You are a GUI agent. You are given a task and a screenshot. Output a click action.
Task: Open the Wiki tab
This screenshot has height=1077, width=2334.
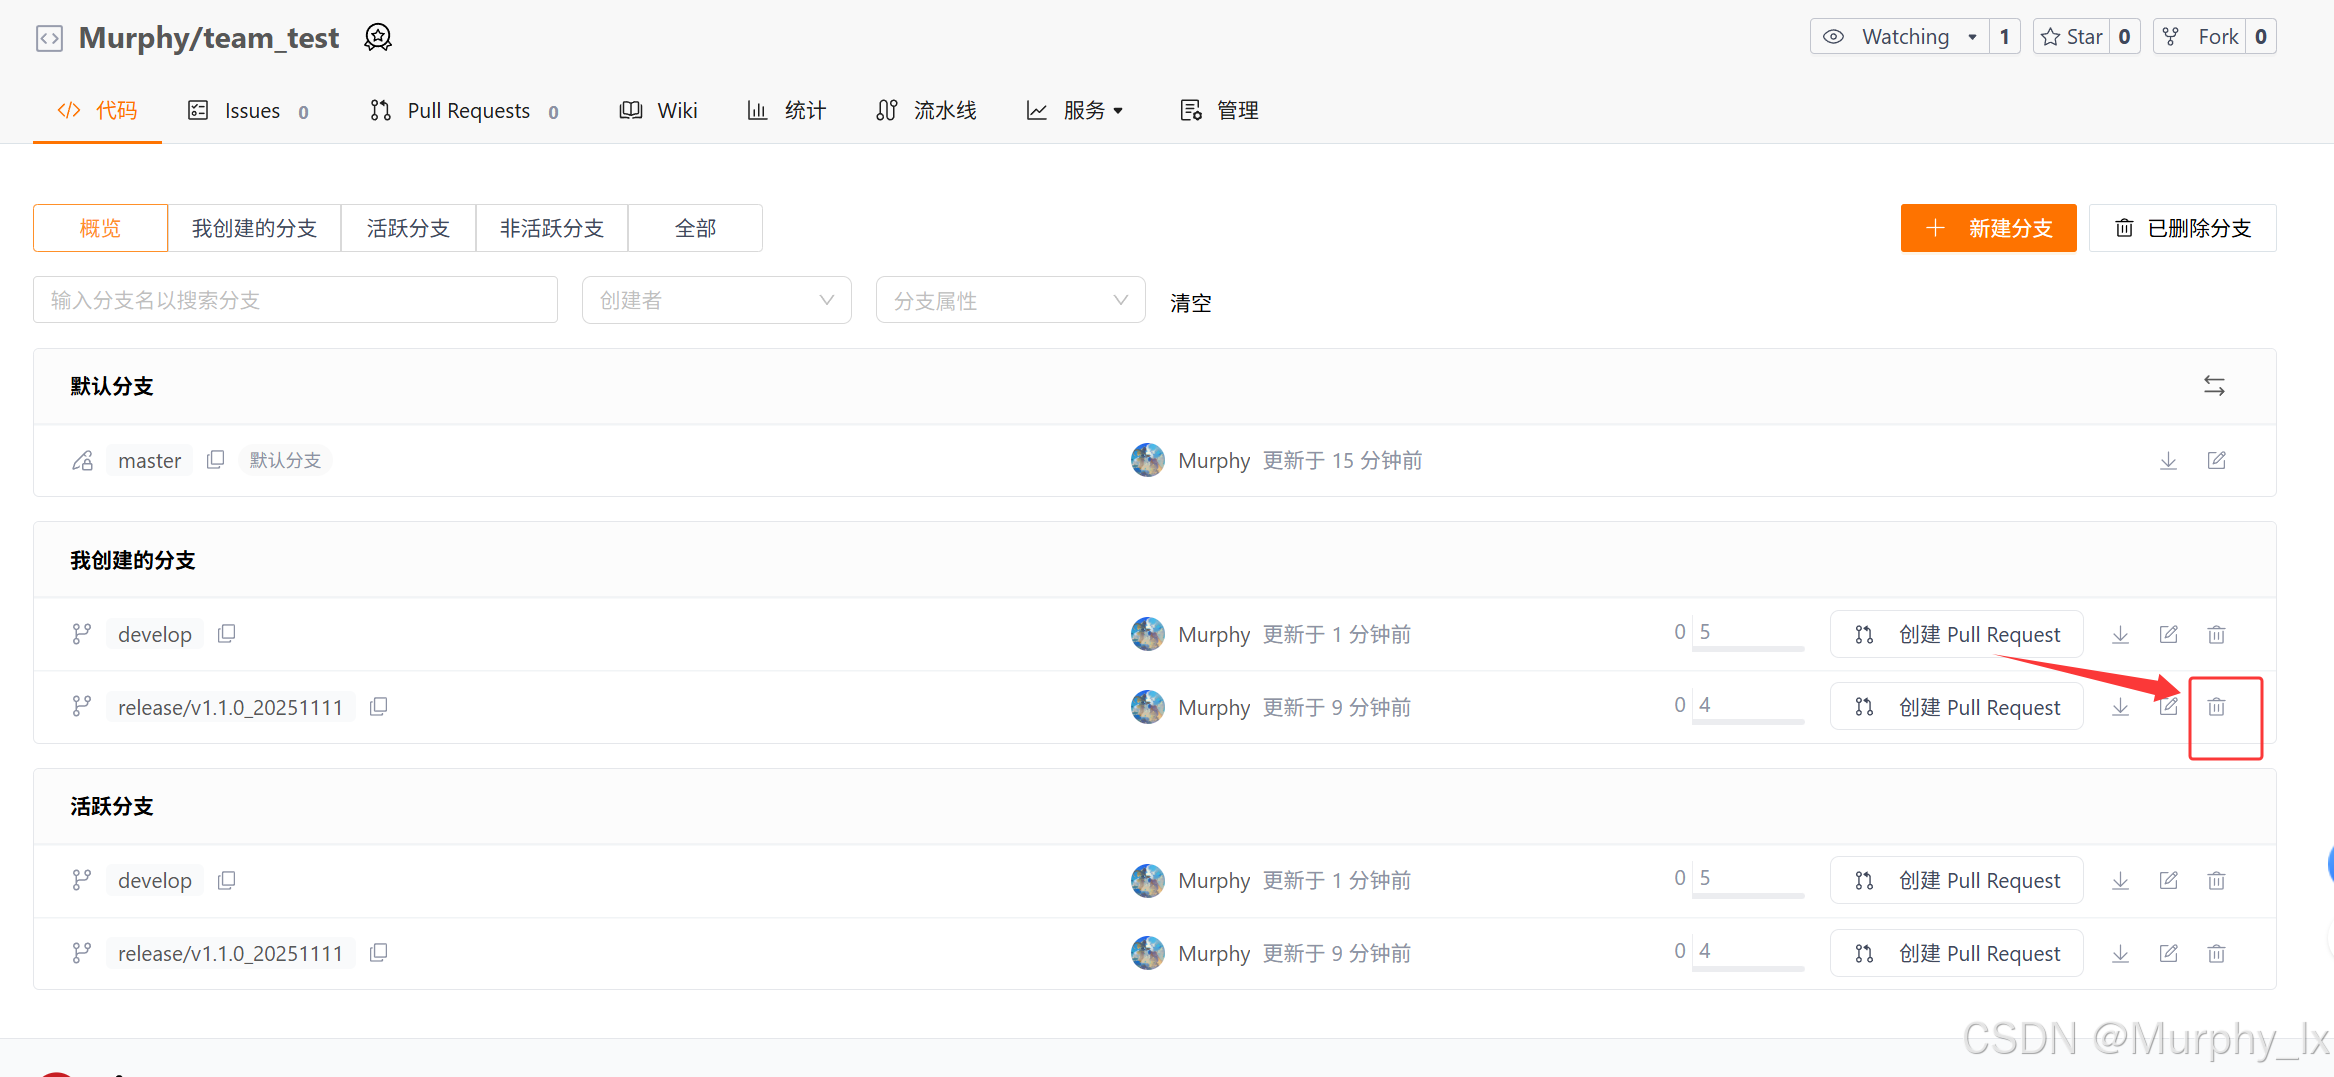[x=658, y=110]
